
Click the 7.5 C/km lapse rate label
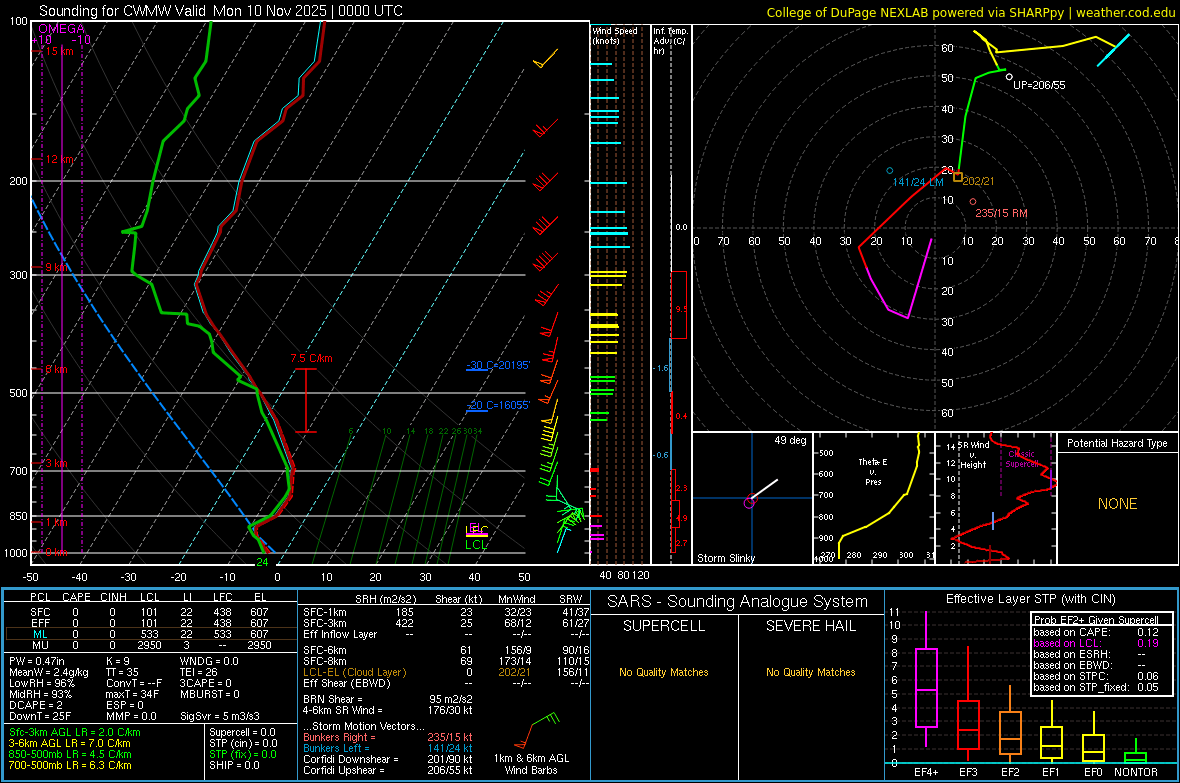click(x=311, y=358)
